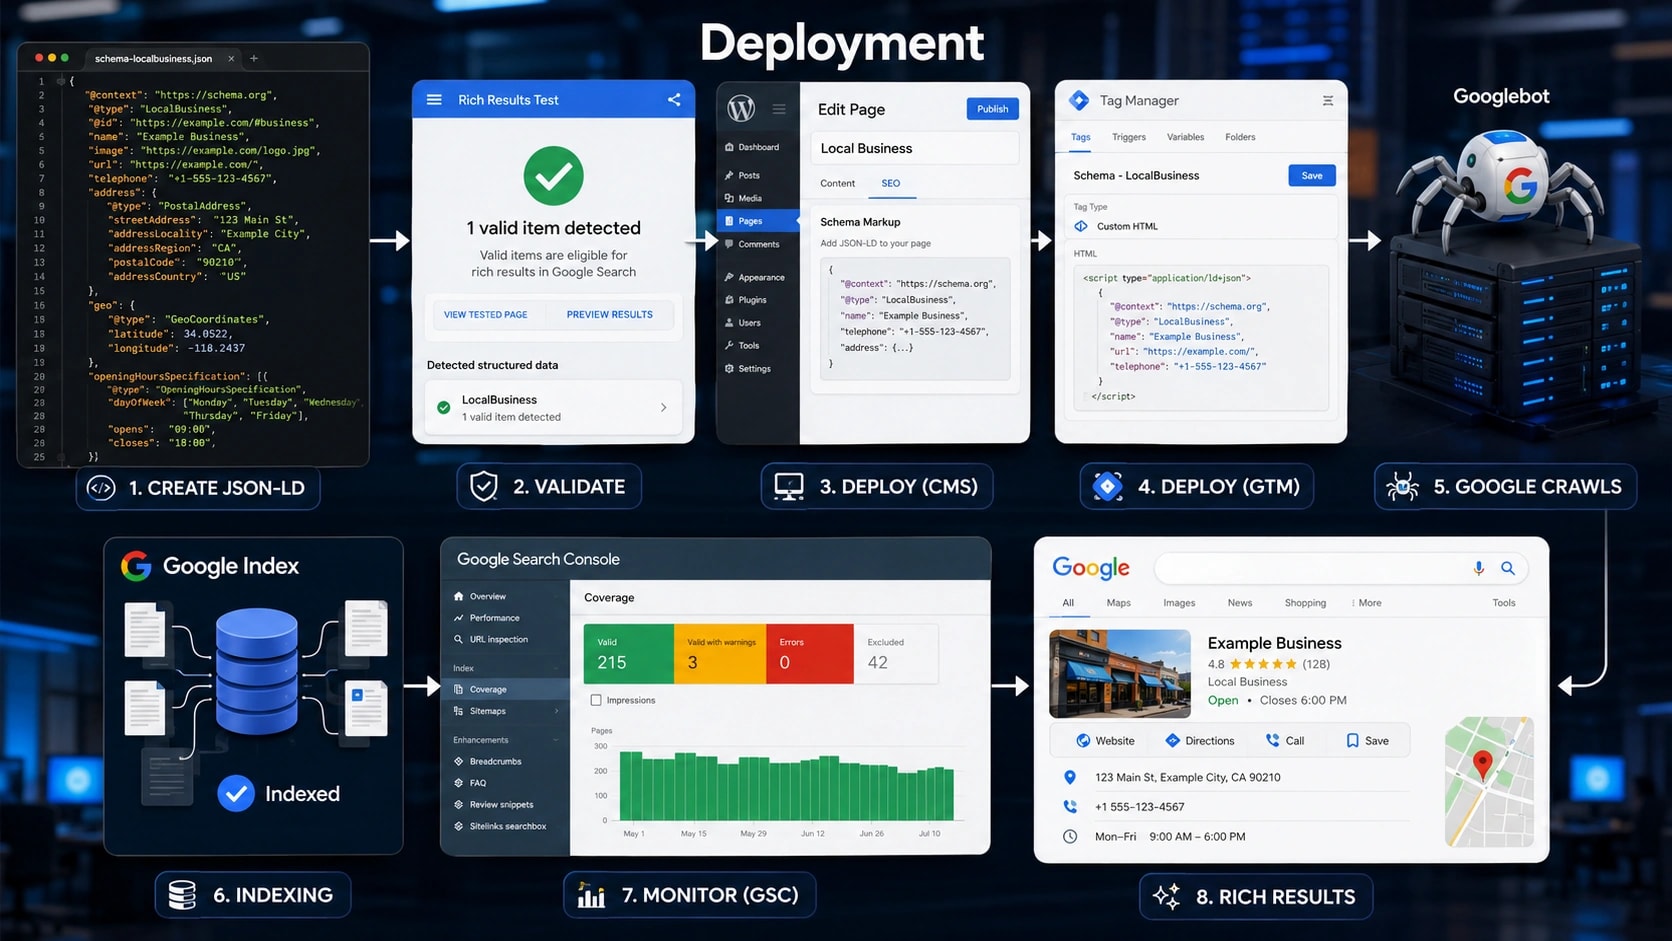Click the schema-localbusiness.json editor tab
1672x941 pixels.
click(x=161, y=58)
